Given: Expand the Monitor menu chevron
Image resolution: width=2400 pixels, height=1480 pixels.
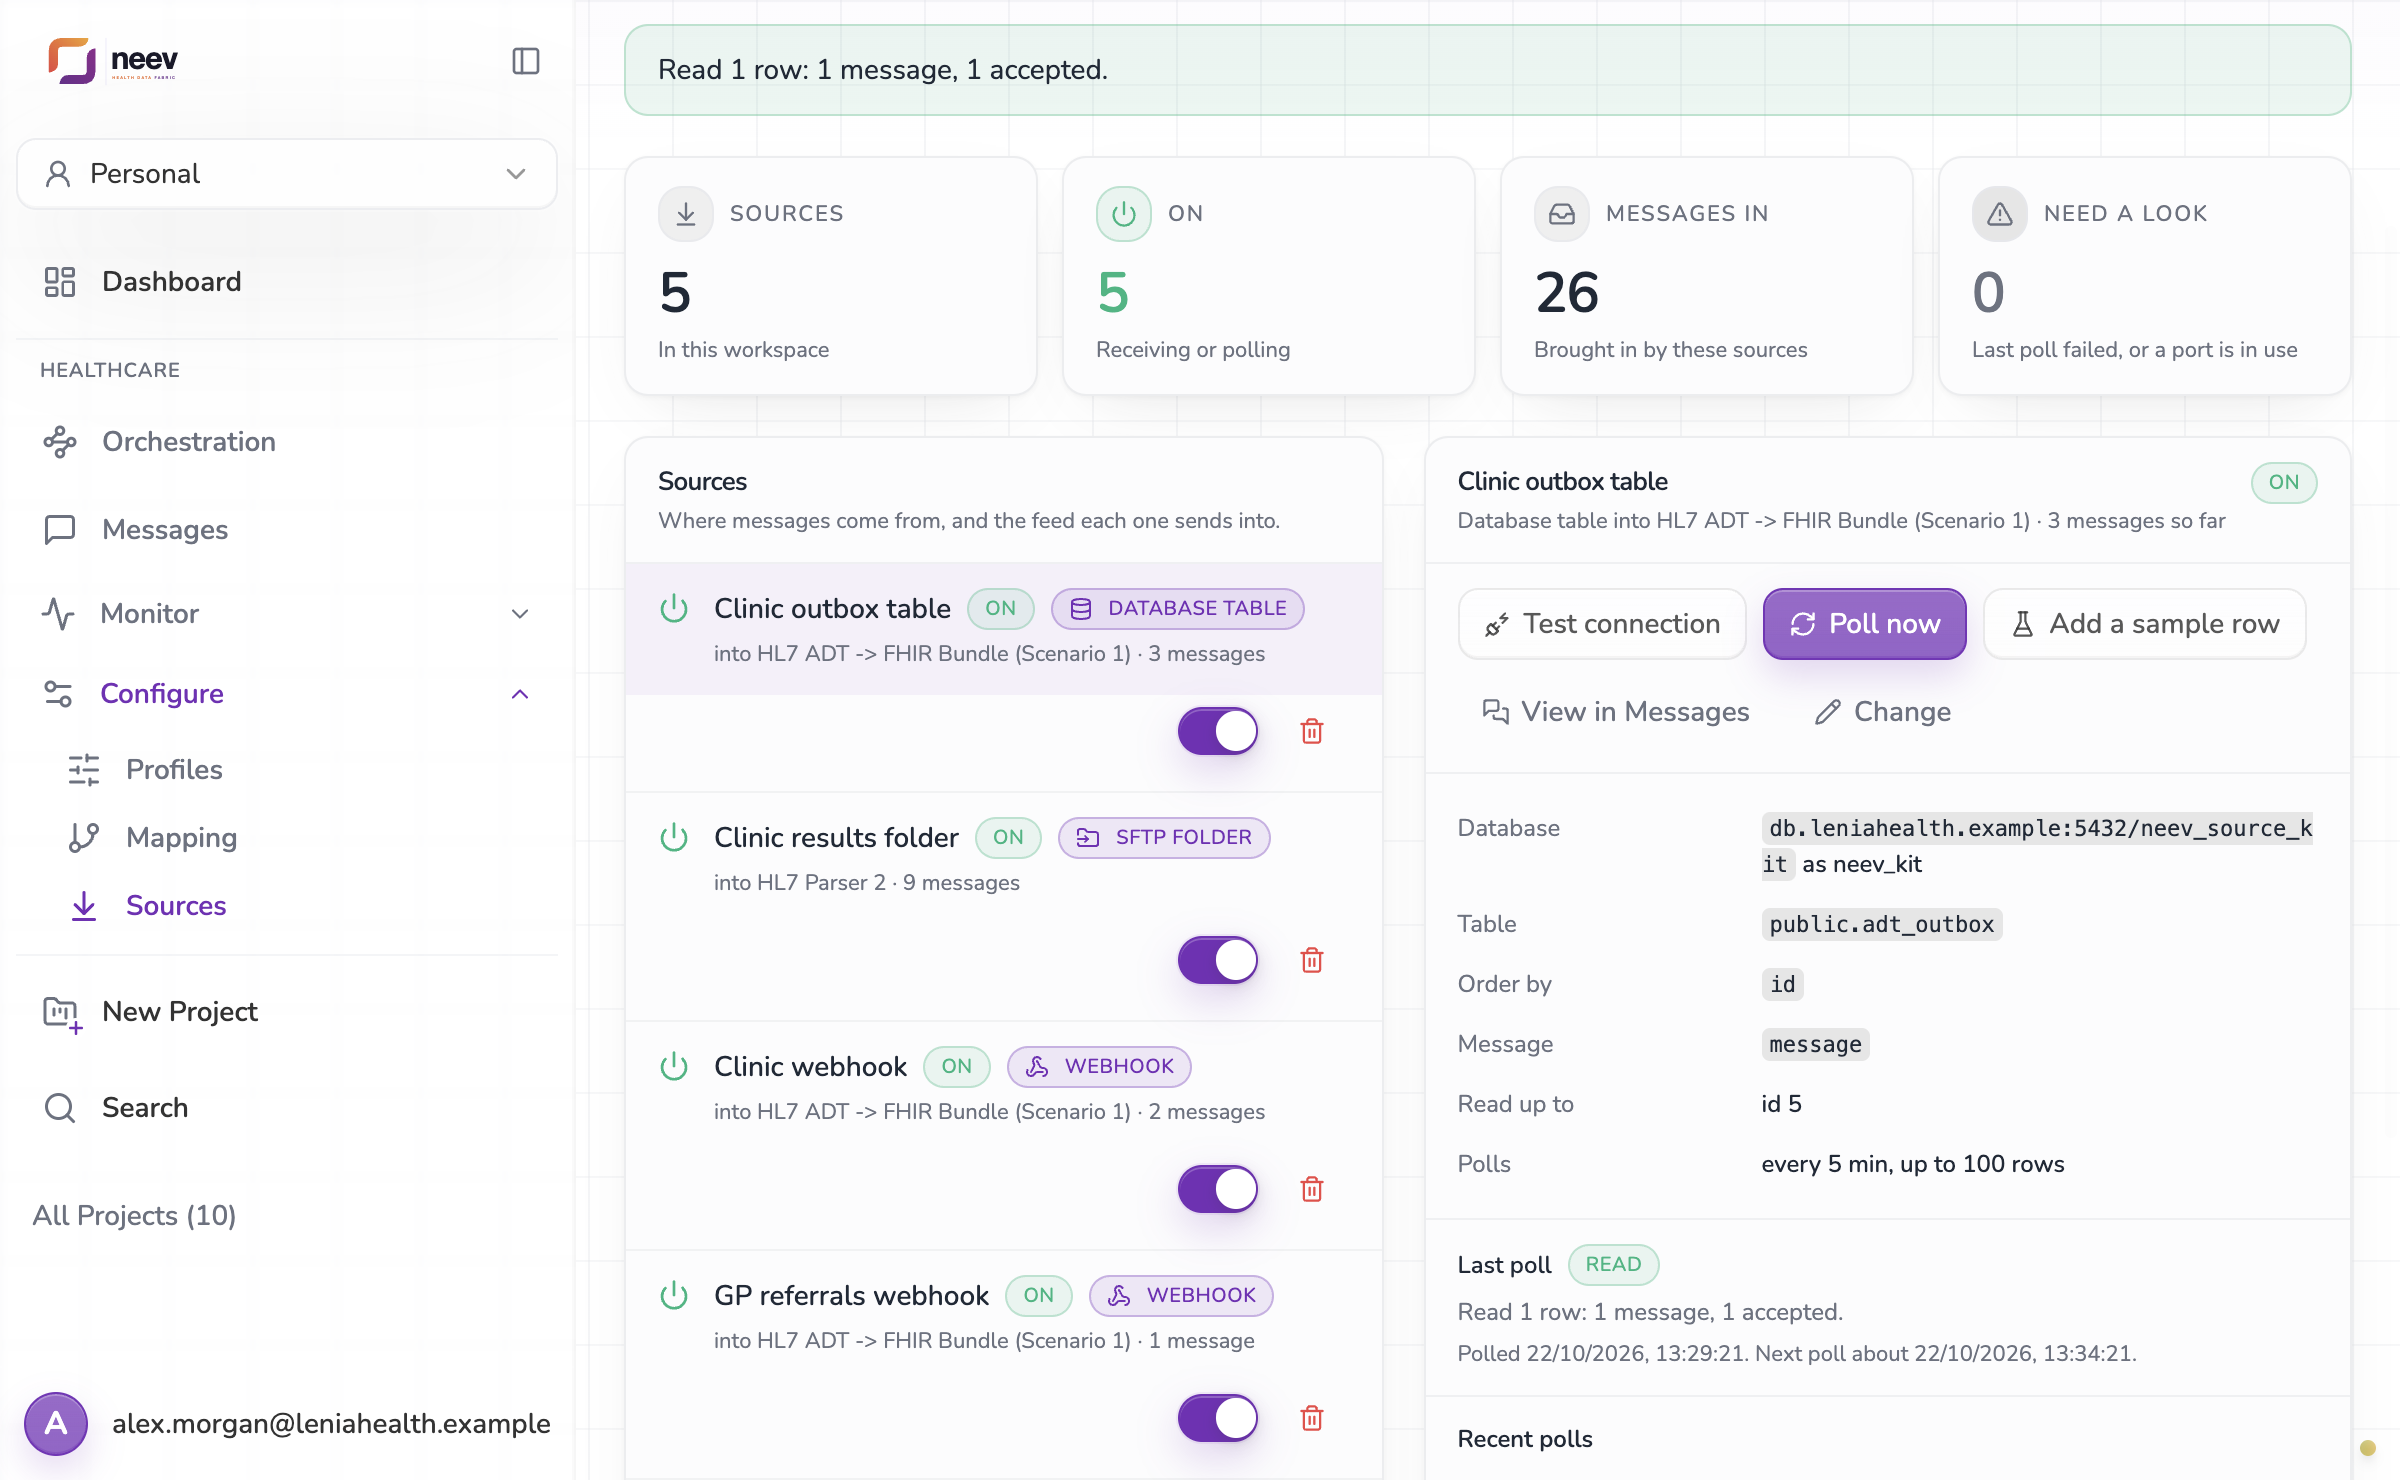Looking at the screenshot, I should [x=520, y=614].
